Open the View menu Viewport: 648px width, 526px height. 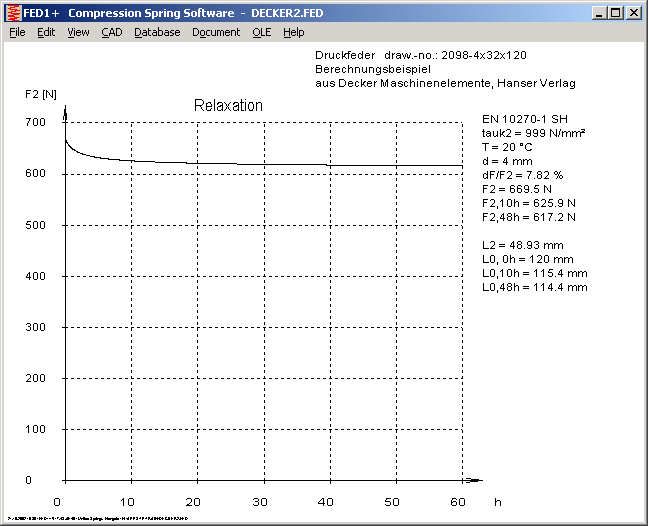[78, 32]
